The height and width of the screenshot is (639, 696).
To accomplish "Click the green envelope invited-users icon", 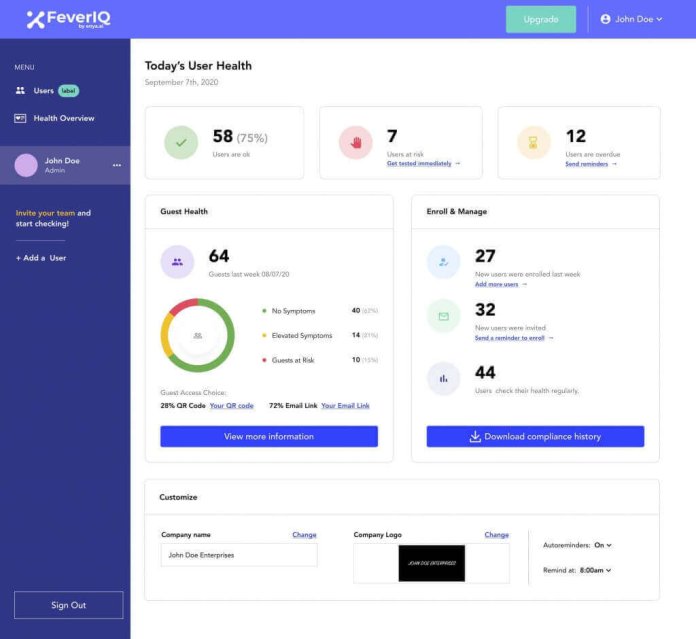I will click(443, 316).
